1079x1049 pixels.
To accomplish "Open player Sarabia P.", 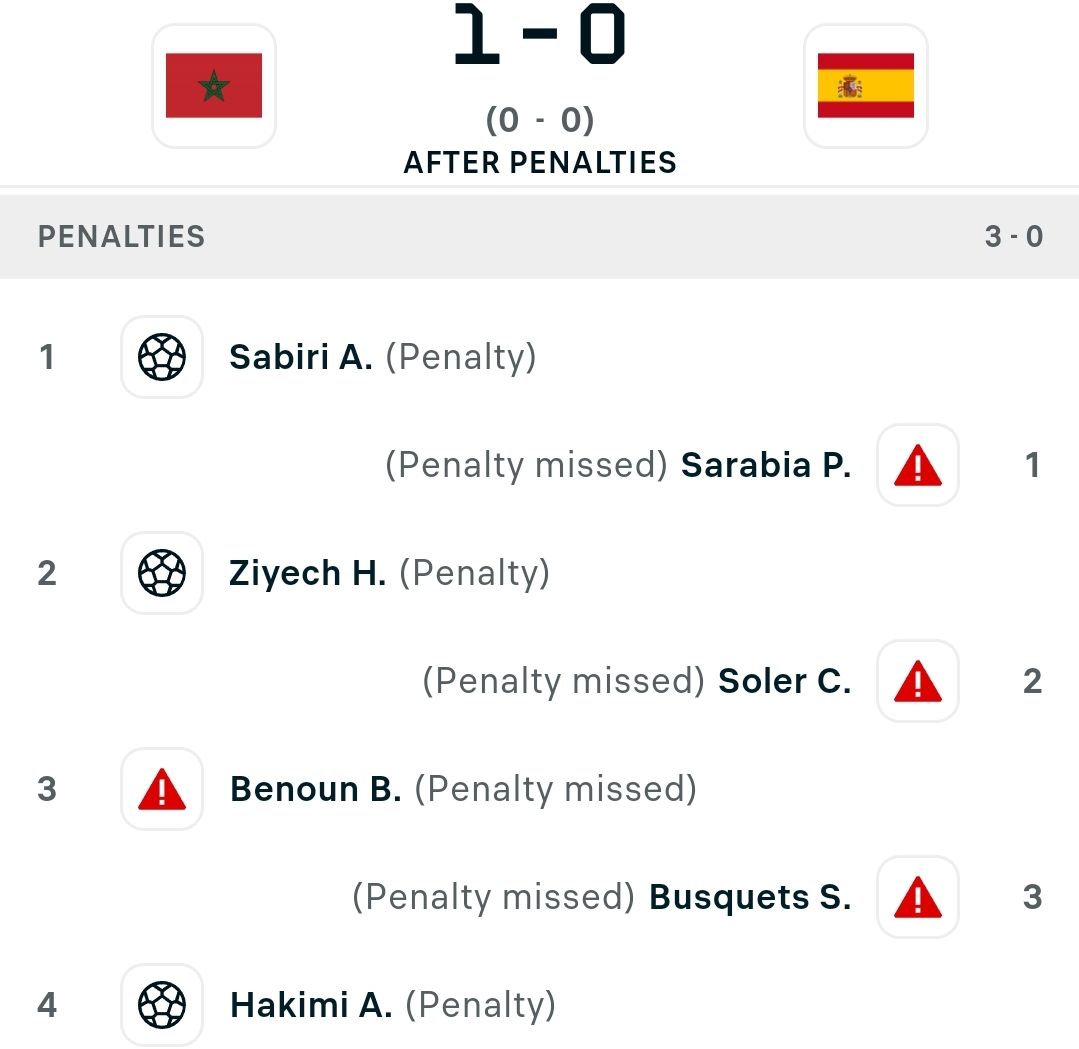I will pyautogui.click(x=766, y=465).
